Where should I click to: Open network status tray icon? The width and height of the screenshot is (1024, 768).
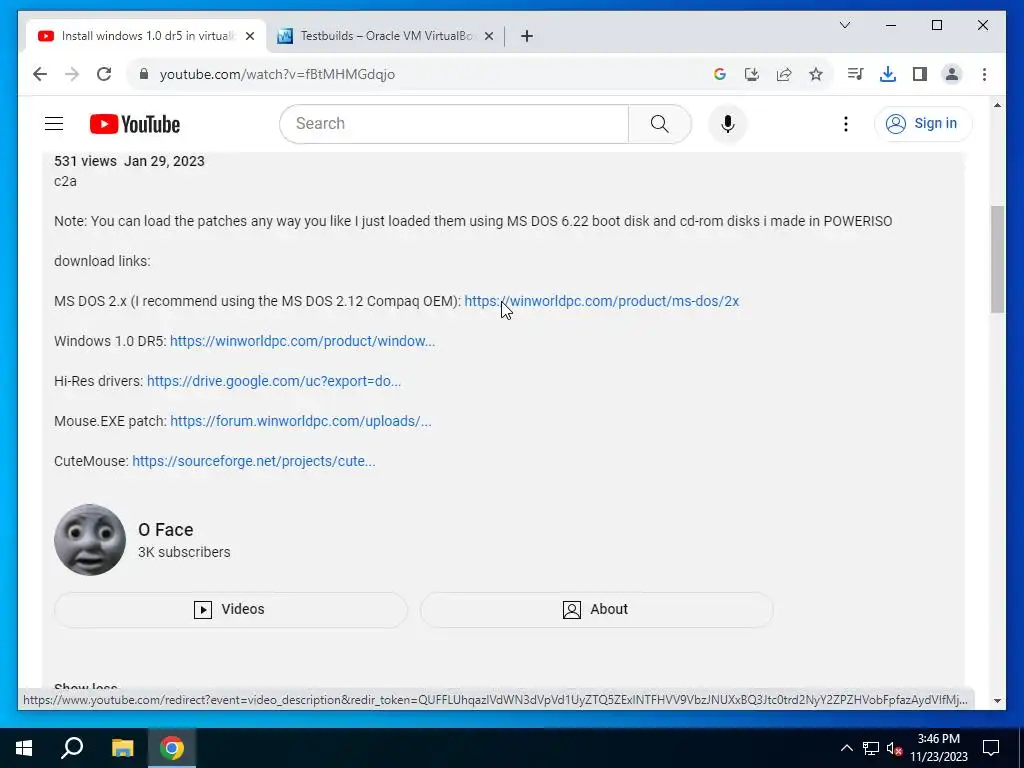pyautogui.click(x=871, y=748)
